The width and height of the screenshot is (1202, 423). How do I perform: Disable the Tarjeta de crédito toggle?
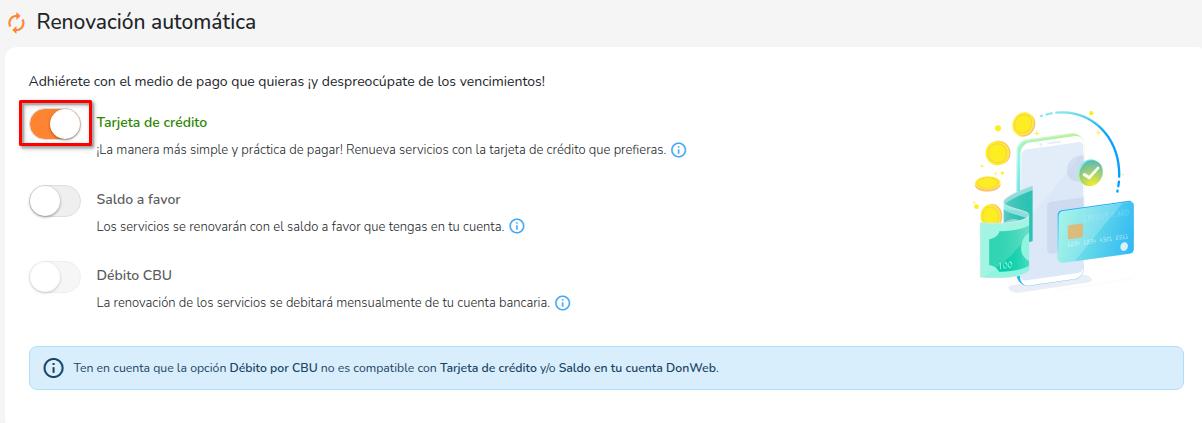tap(55, 124)
